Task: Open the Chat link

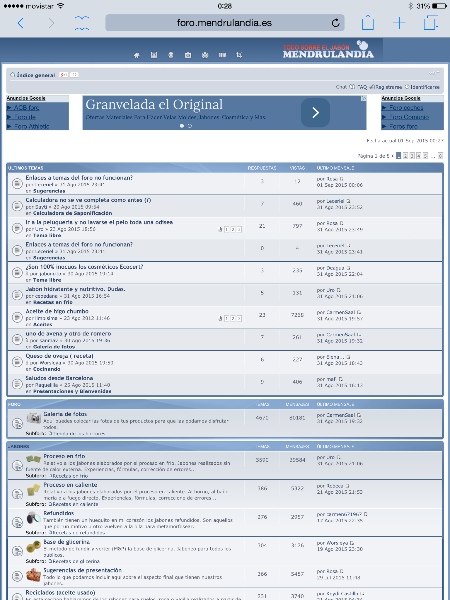Action: [x=341, y=87]
